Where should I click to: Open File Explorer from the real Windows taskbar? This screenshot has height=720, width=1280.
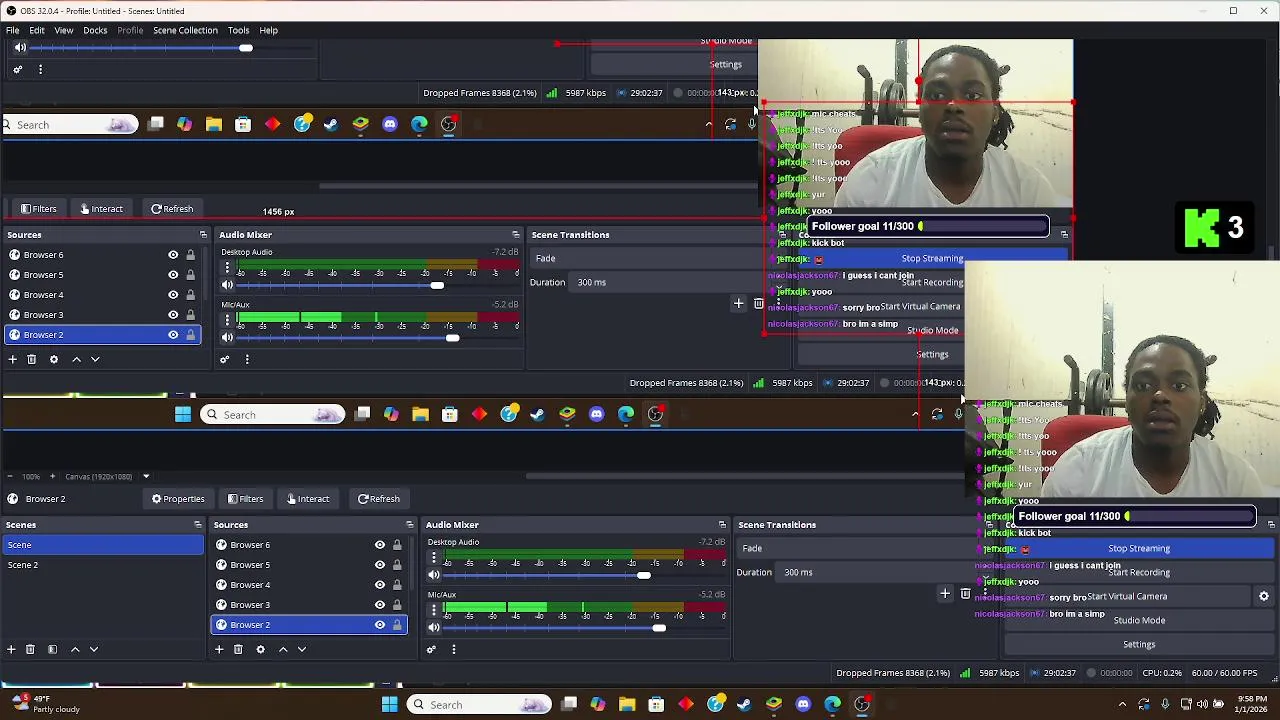pos(627,704)
